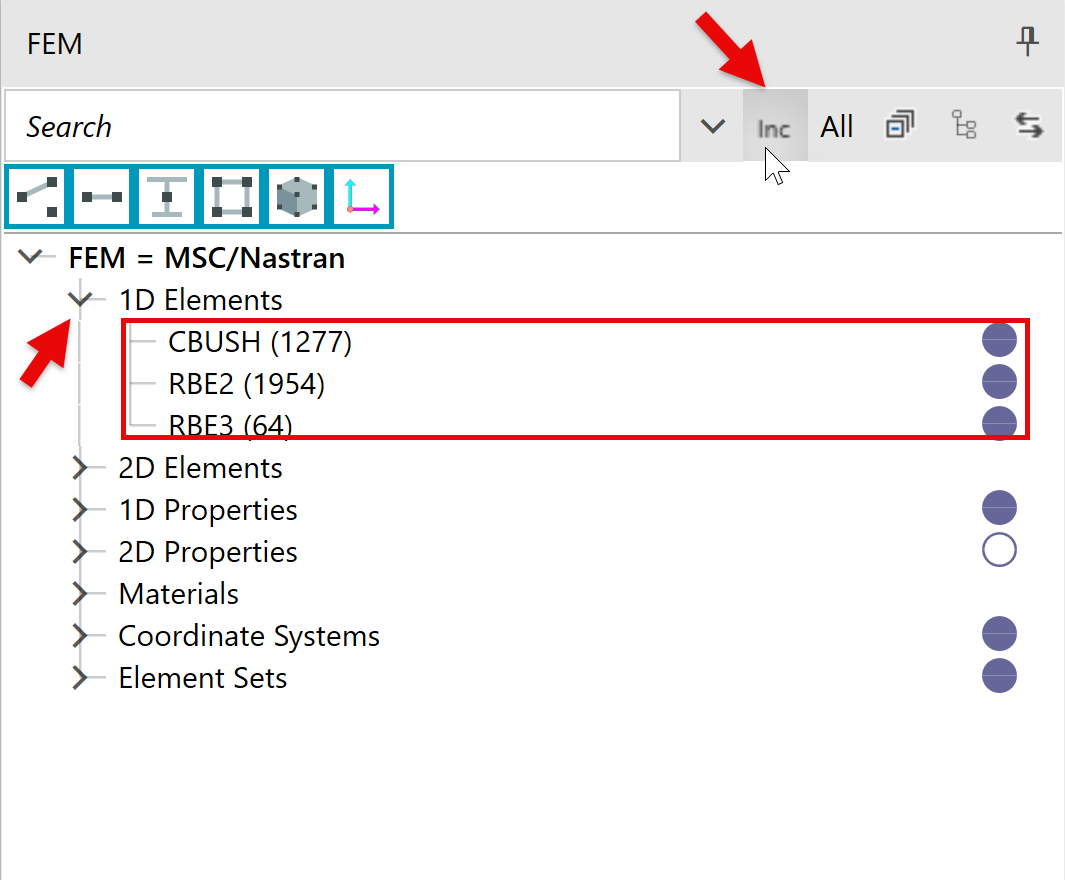Expand the Coordinate Systems node

(79, 636)
